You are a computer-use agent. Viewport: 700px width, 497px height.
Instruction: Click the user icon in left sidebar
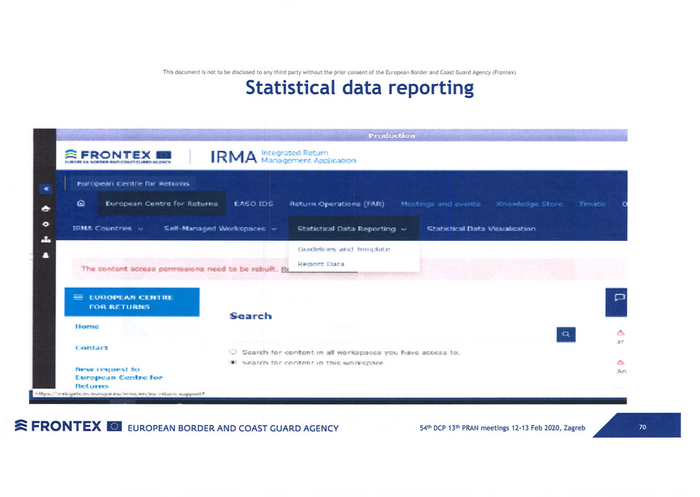(44, 256)
